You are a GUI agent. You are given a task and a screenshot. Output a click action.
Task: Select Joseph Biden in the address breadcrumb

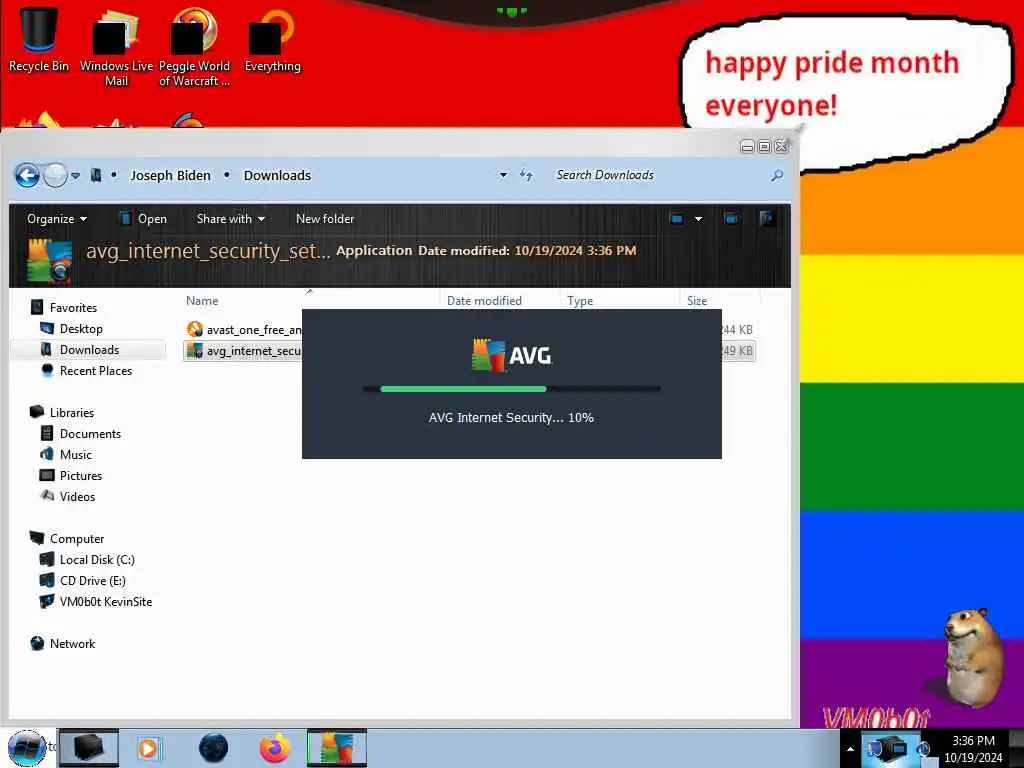[170, 175]
